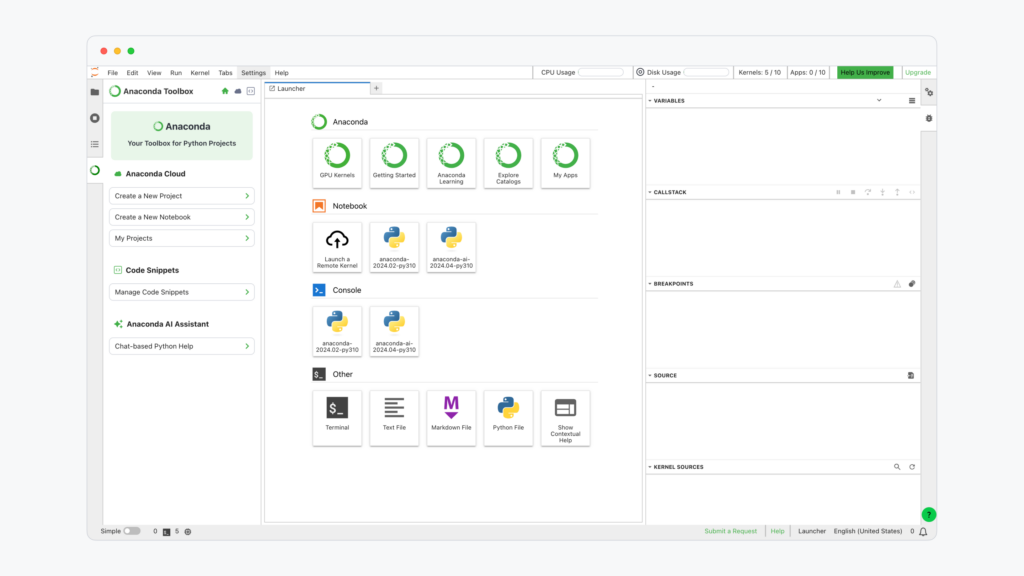
Task: Open the Run menu
Action: (x=176, y=73)
